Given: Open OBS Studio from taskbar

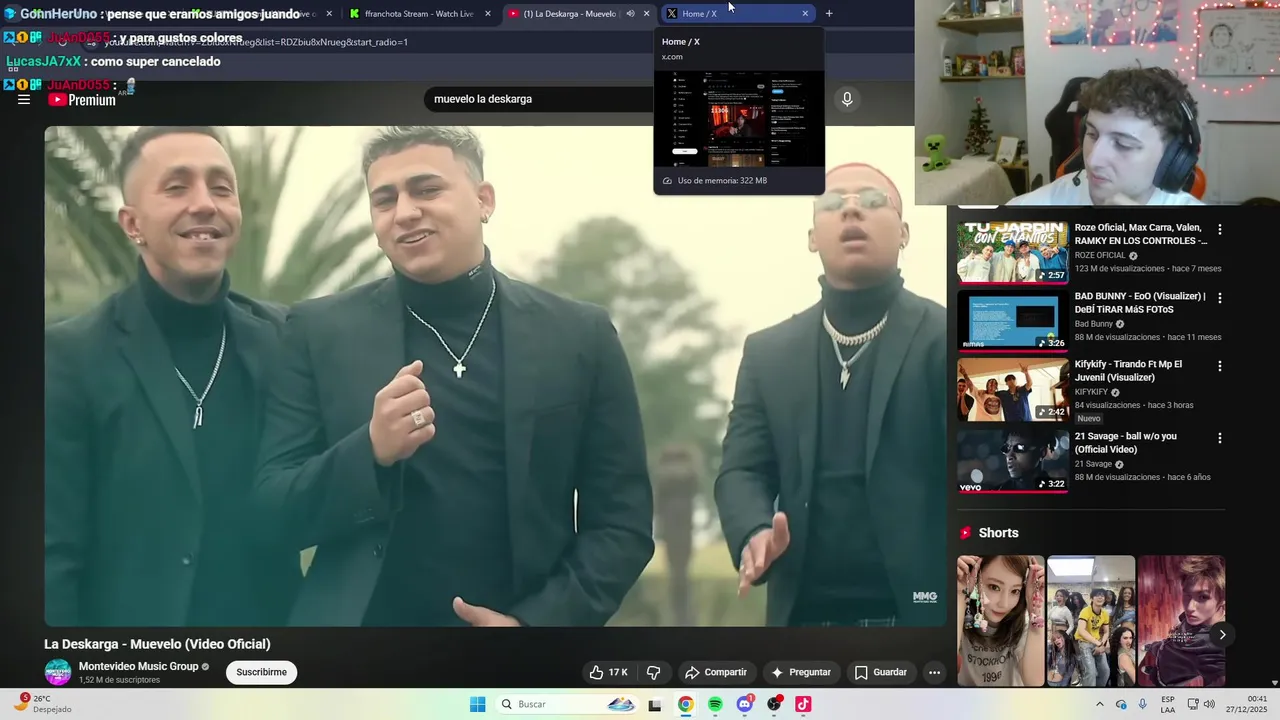Looking at the screenshot, I should [774, 704].
